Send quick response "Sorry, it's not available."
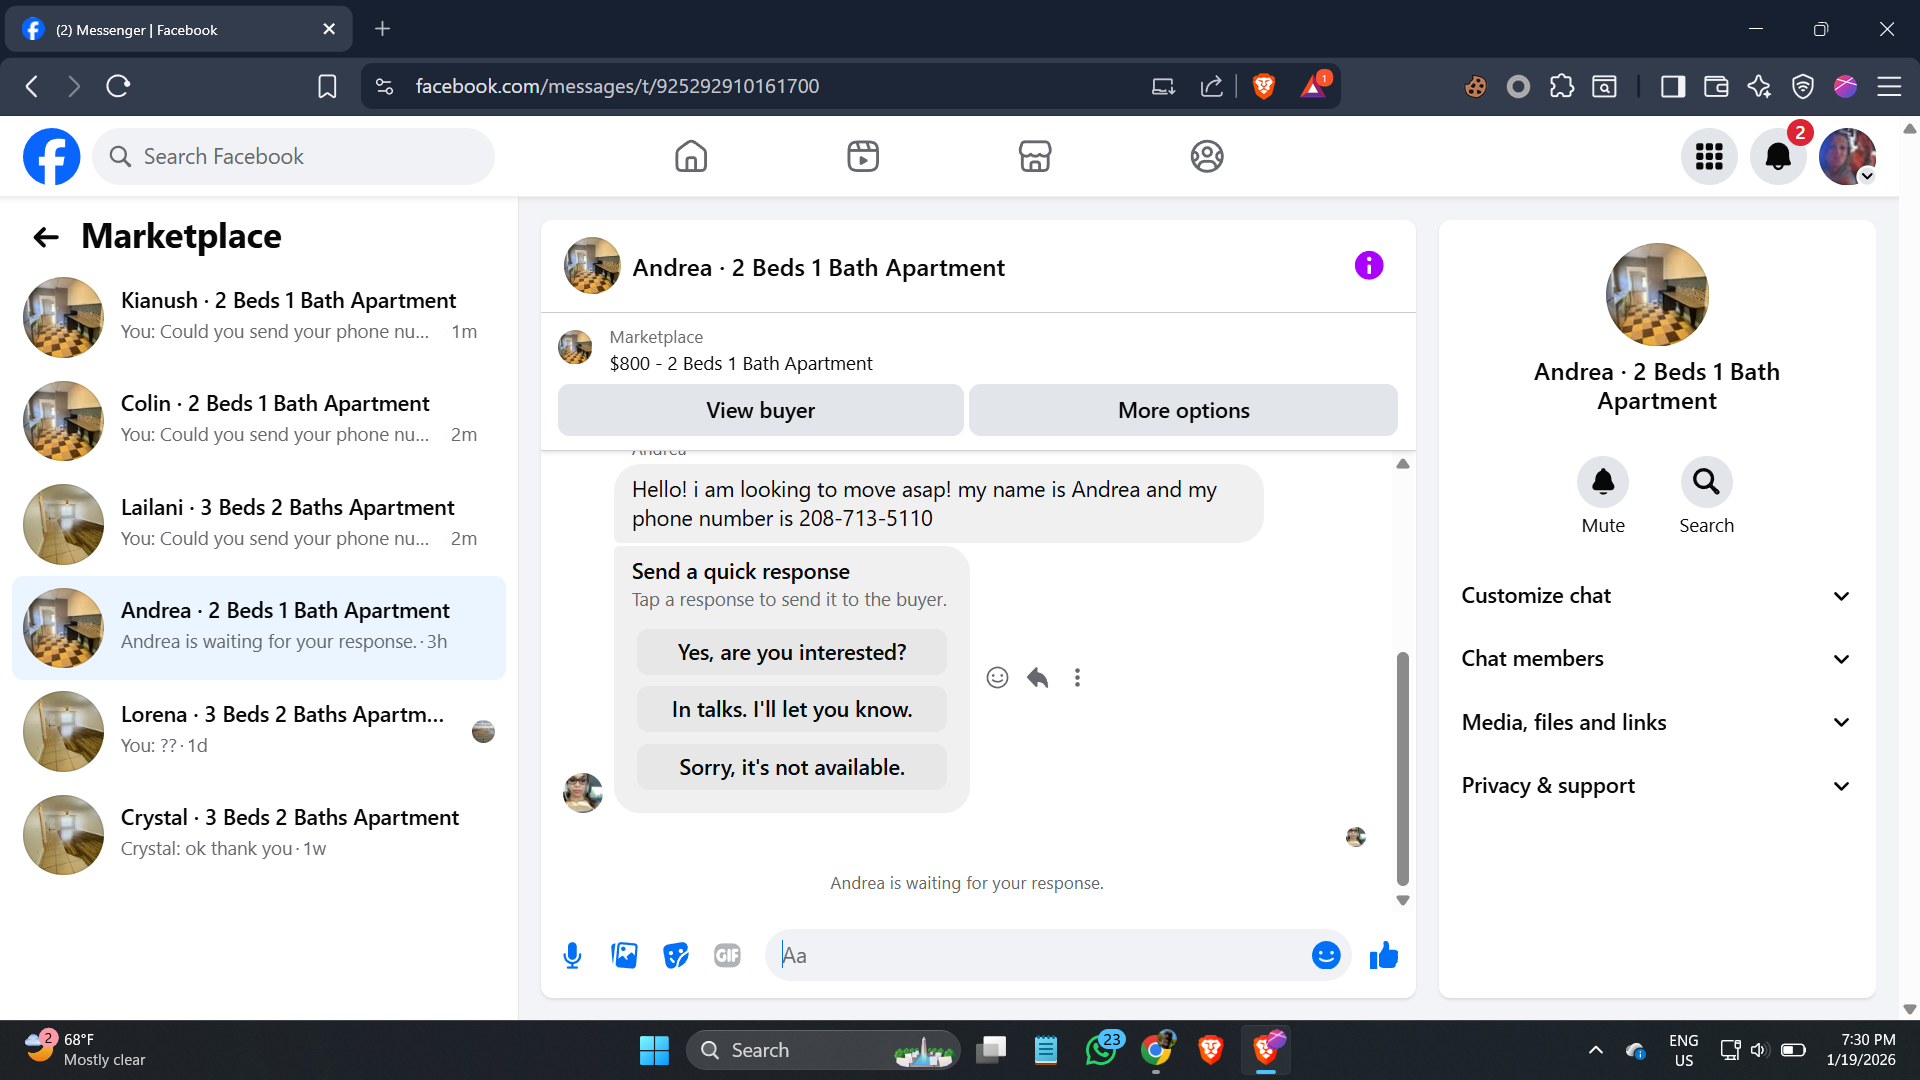The height and width of the screenshot is (1080, 1920). [x=791, y=767]
